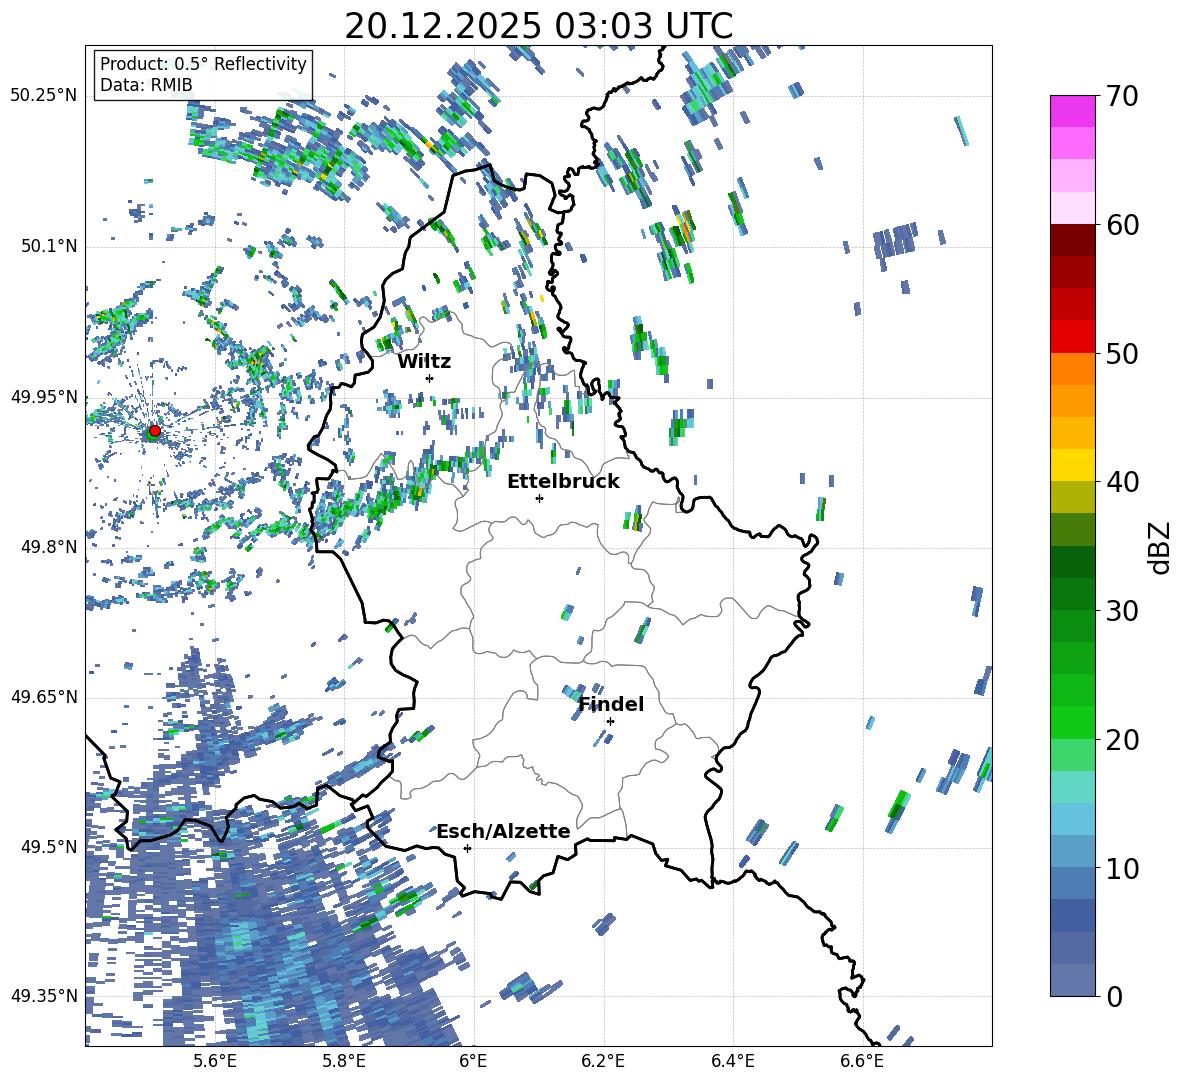Click the Findel city label
Viewport: 1184px width, 1081px height.
611,704
